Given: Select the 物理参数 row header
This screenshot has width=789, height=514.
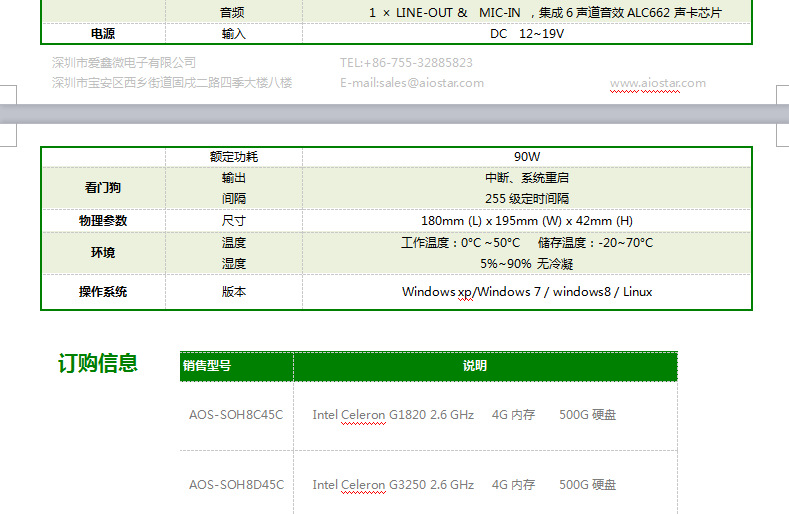Looking at the screenshot, I should click(103, 221).
